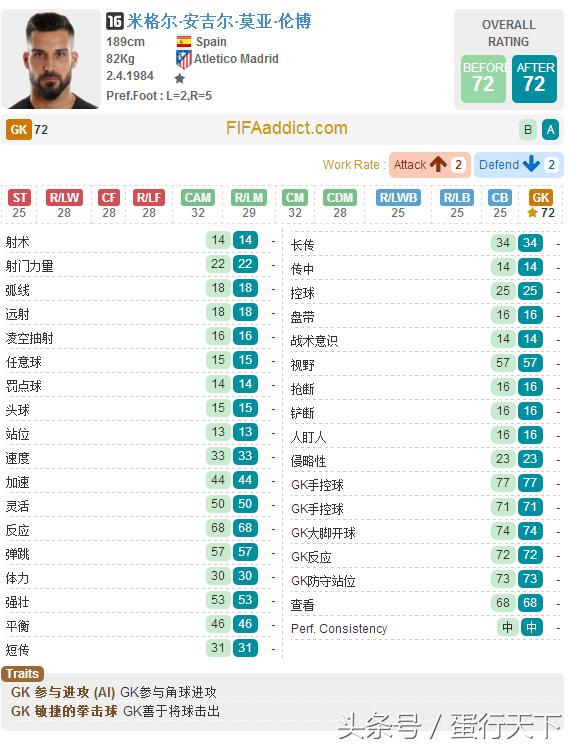The width and height of the screenshot is (579, 750).
Task: Click the after value 57 for 弹跳
Action: point(245,551)
